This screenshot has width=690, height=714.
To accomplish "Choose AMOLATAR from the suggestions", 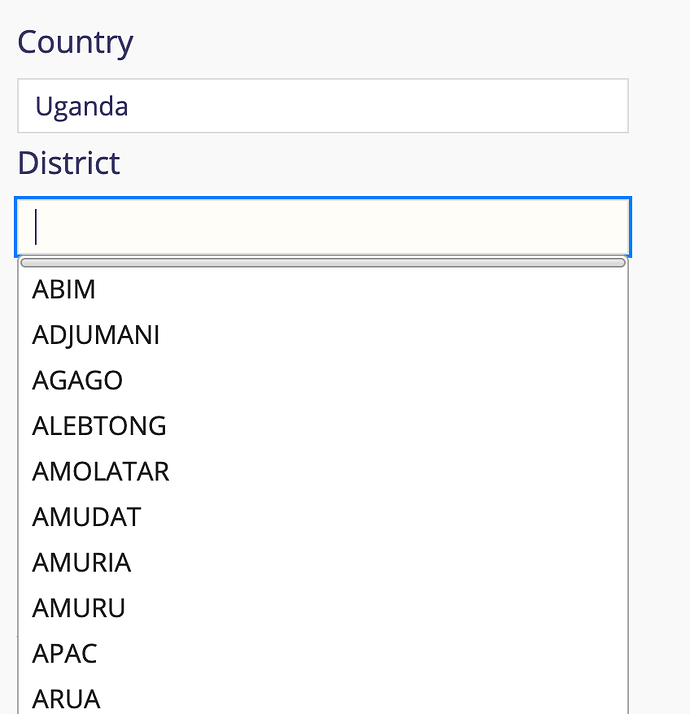I will pos(323,471).
